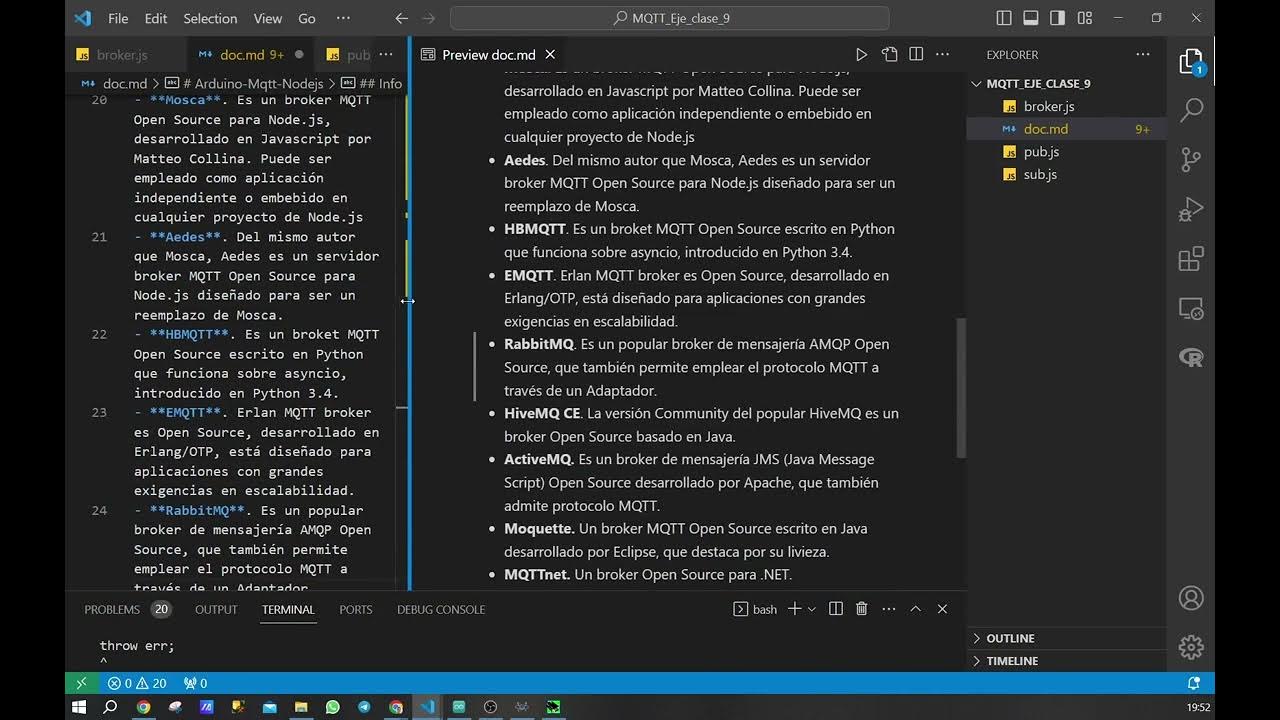This screenshot has width=1280, height=720.
Task: Split the terminal
Action: click(836, 608)
